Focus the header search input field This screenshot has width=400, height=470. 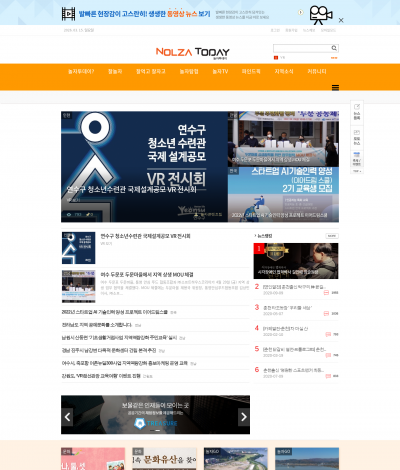click(302, 48)
